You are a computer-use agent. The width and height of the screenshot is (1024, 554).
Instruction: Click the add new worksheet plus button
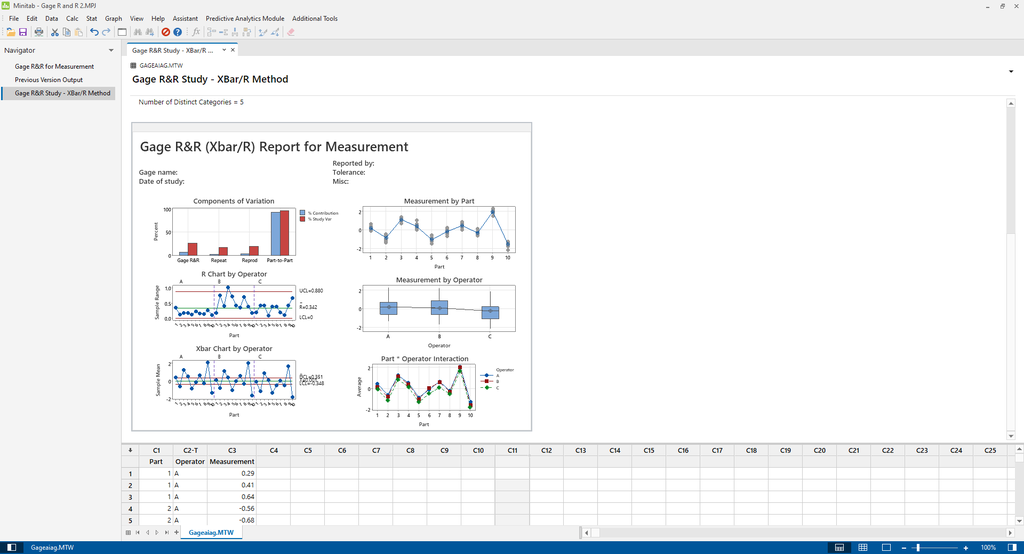[176, 533]
